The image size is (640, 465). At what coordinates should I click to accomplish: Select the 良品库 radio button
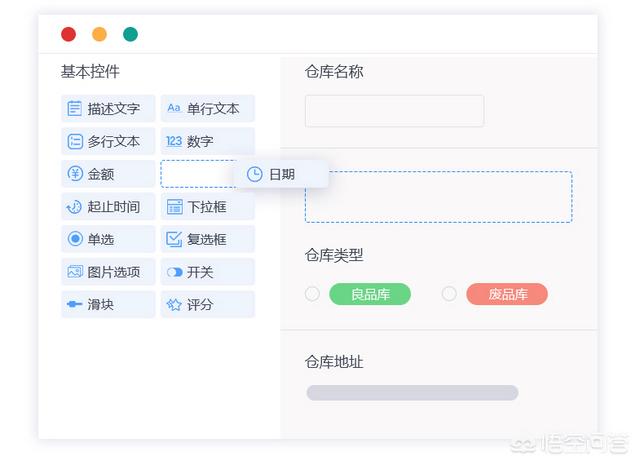coord(312,294)
